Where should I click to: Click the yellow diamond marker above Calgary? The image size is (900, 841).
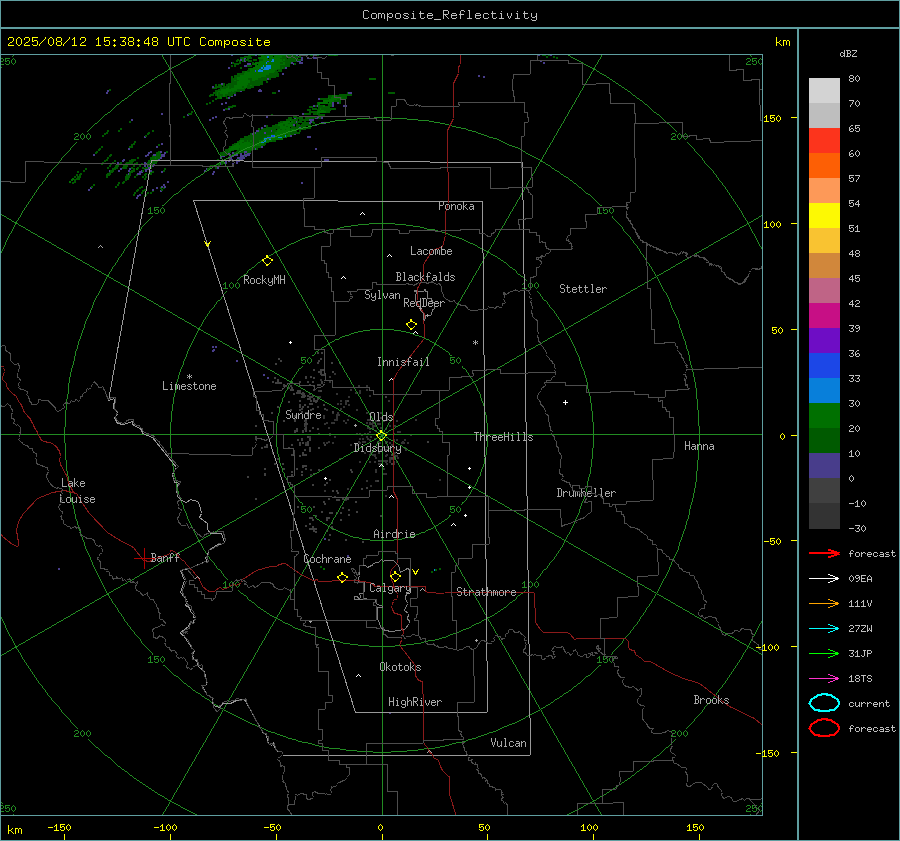coord(395,576)
